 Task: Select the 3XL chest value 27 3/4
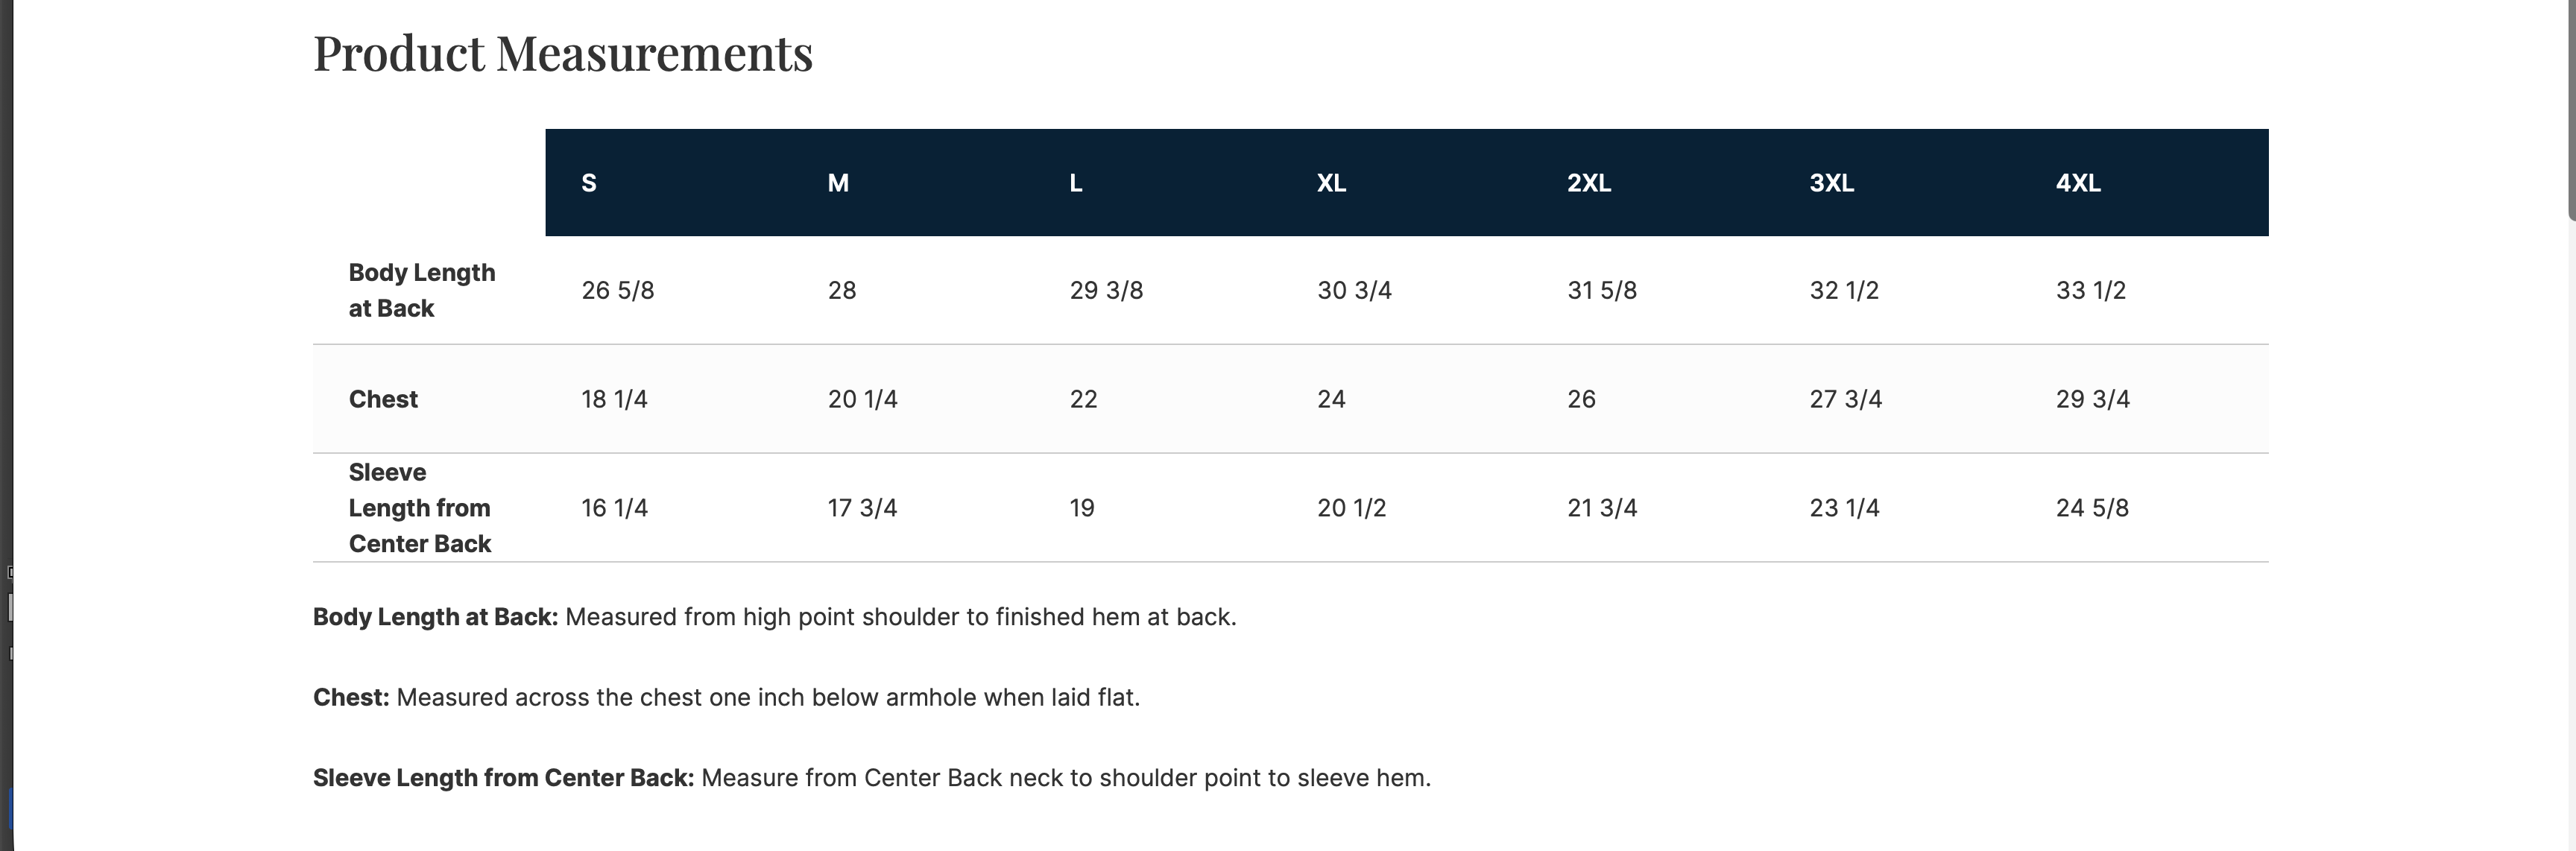click(x=1845, y=399)
